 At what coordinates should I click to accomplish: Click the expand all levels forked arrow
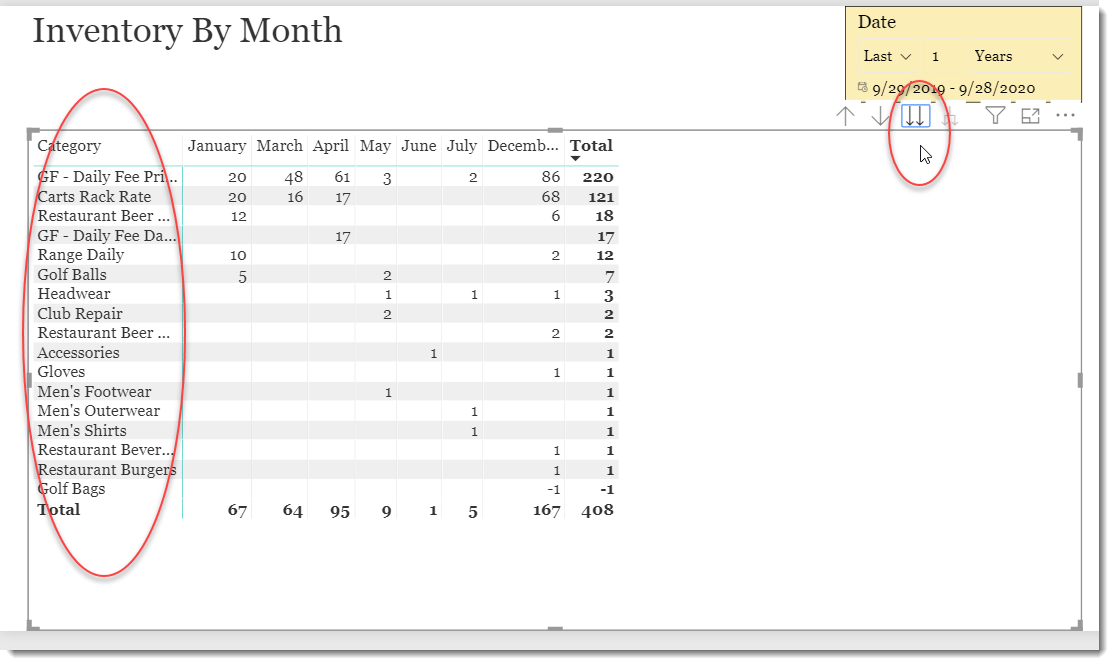[950, 115]
